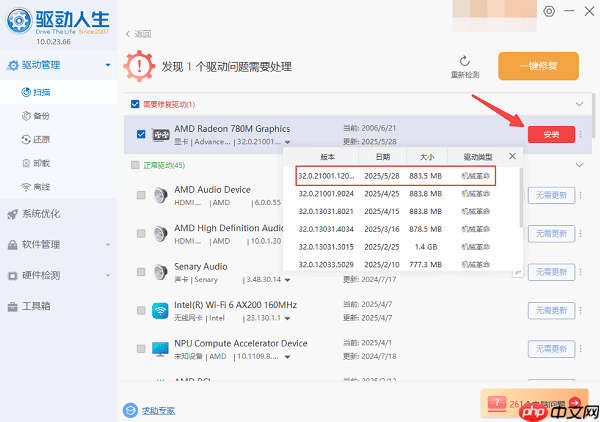Click 无需更新 button for Intel Wi-Fi 6 AX200
The width and height of the screenshot is (600, 422).
pyautogui.click(x=551, y=311)
